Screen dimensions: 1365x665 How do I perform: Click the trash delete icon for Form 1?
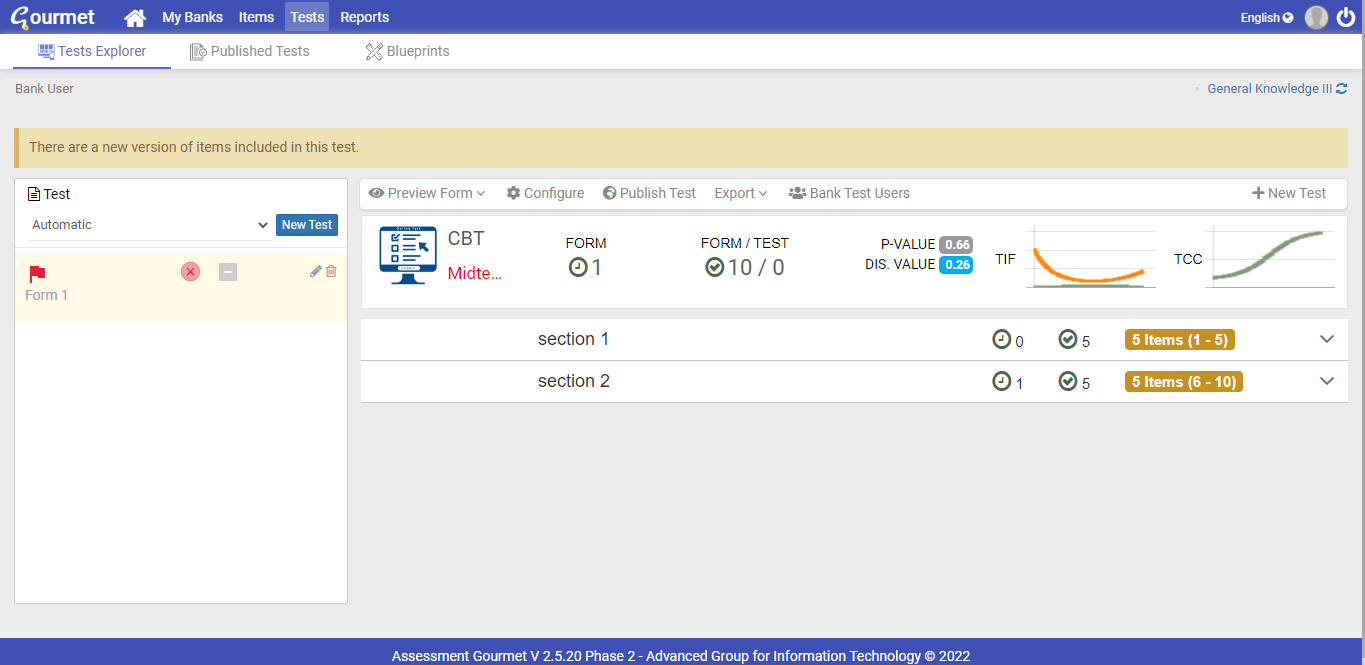click(x=331, y=271)
